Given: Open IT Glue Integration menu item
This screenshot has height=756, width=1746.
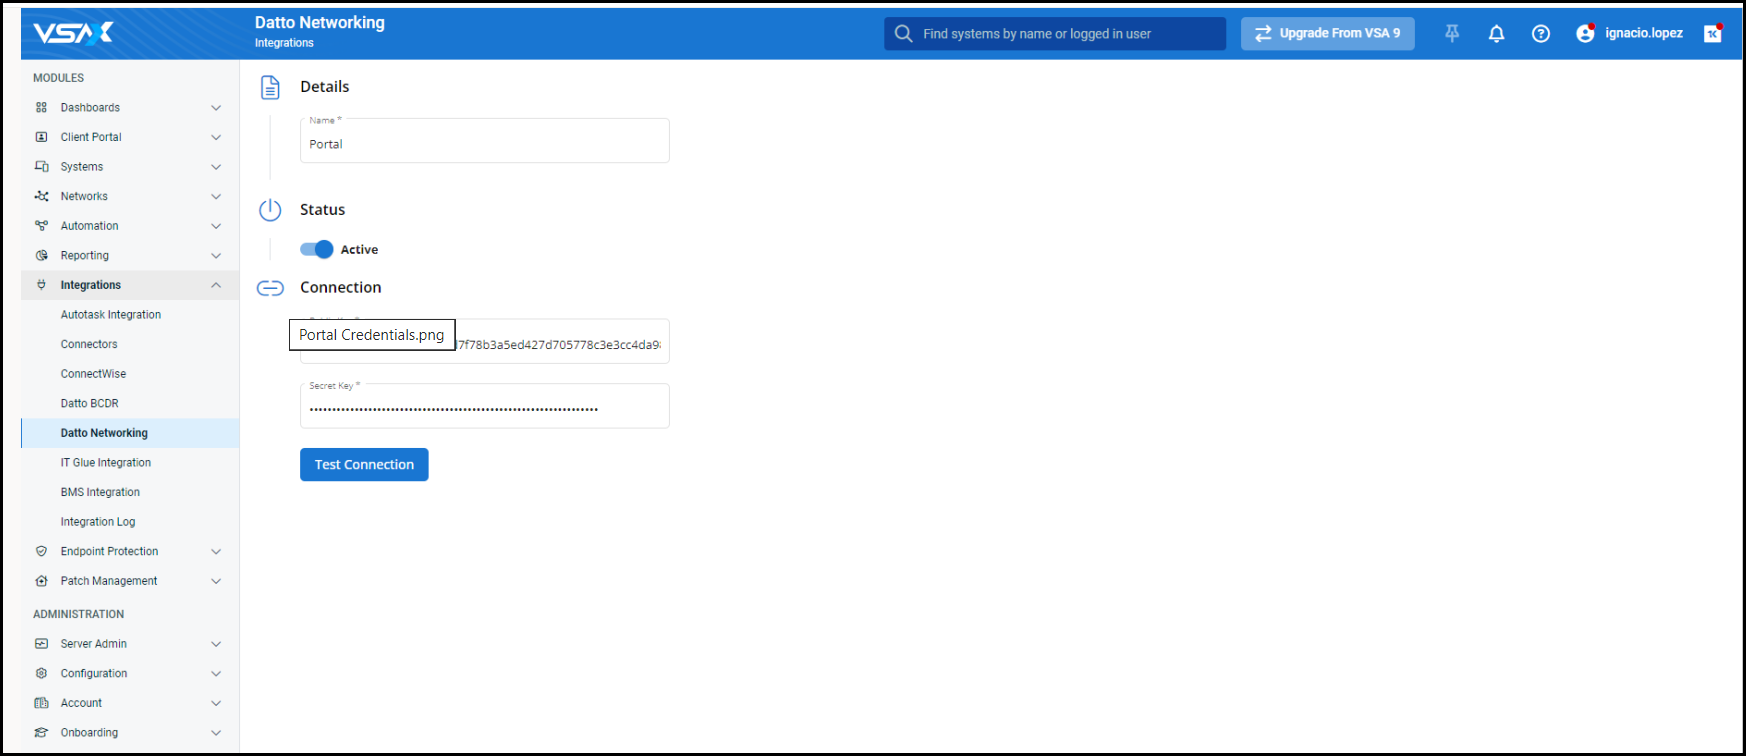Looking at the screenshot, I should pos(130,462).
